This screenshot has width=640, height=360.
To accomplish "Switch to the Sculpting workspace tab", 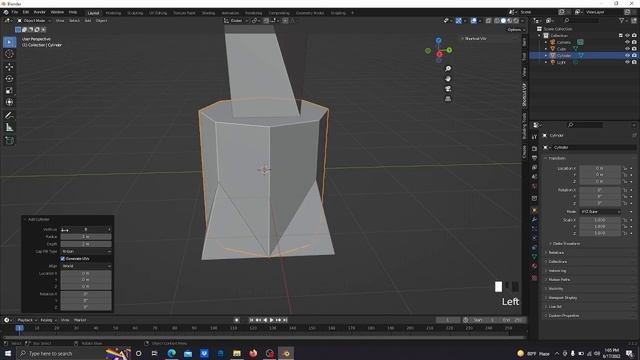I will pos(135,13).
